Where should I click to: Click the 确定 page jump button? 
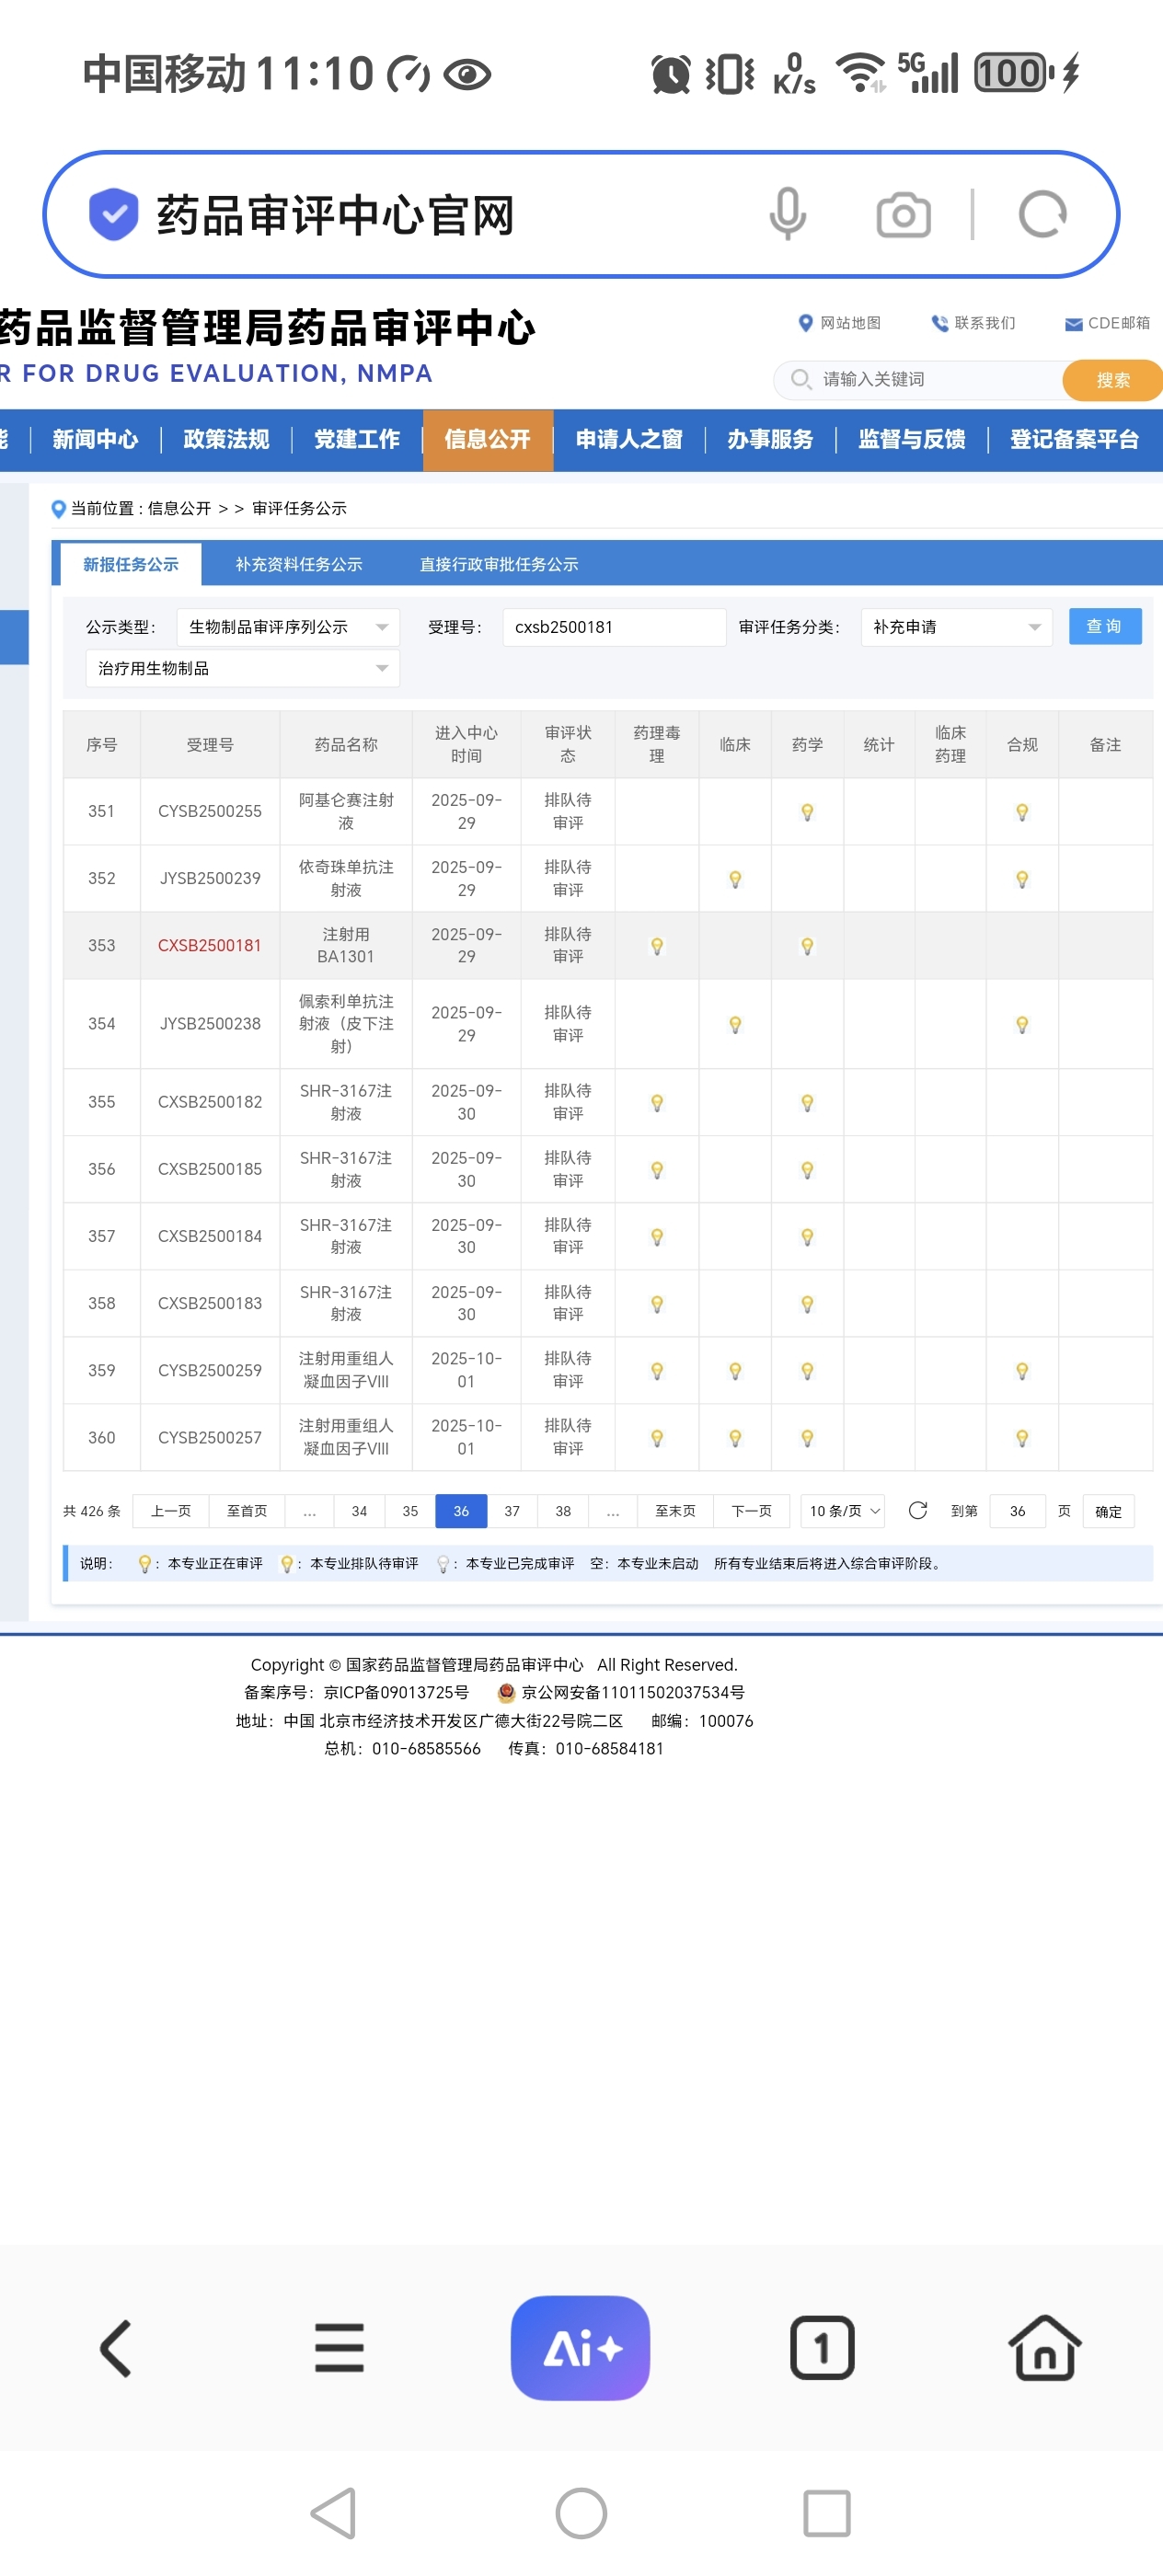tap(1108, 1511)
